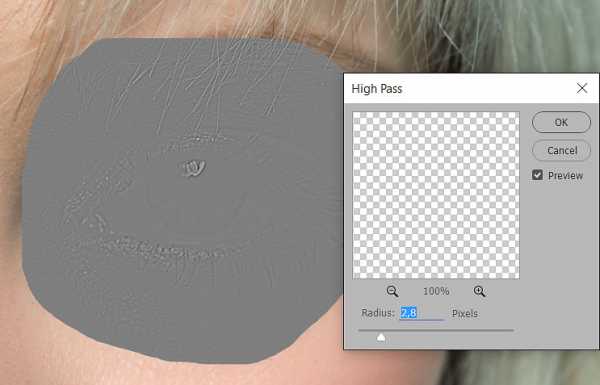This screenshot has height=385, width=600.
Task: Click the right end of Radius slider track
Action: 511,330
